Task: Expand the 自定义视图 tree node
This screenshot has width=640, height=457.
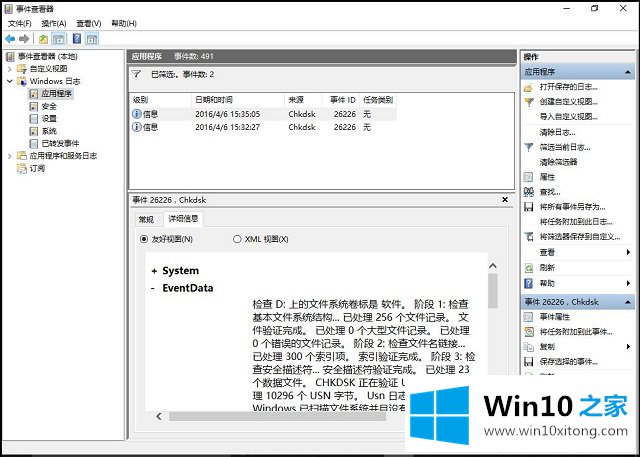Action: pos(10,69)
